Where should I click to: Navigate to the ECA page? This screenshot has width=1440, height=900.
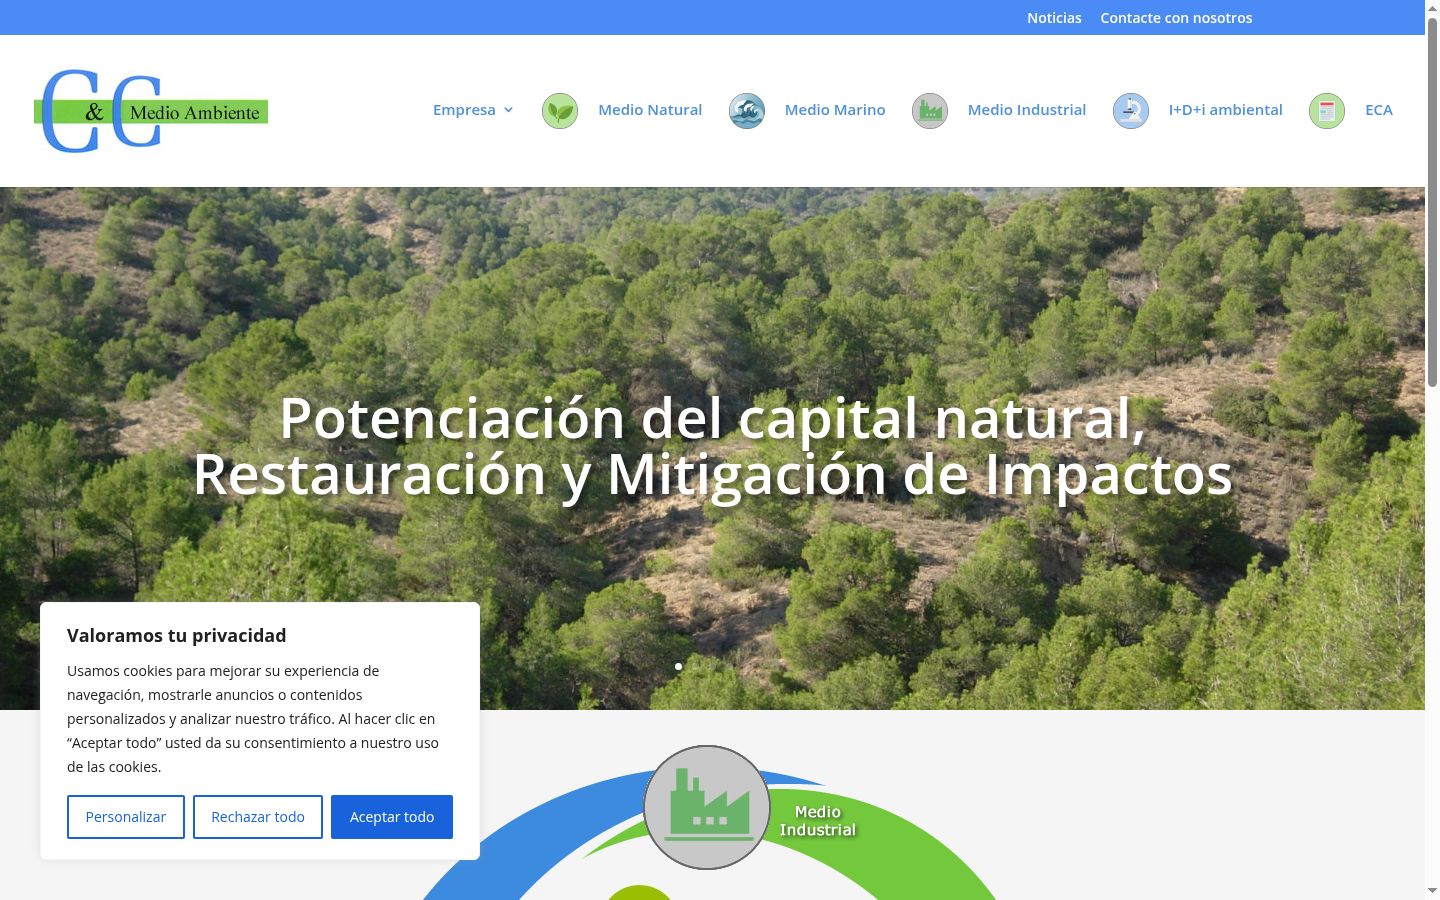pyautogui.click(x=1379, y=110)
